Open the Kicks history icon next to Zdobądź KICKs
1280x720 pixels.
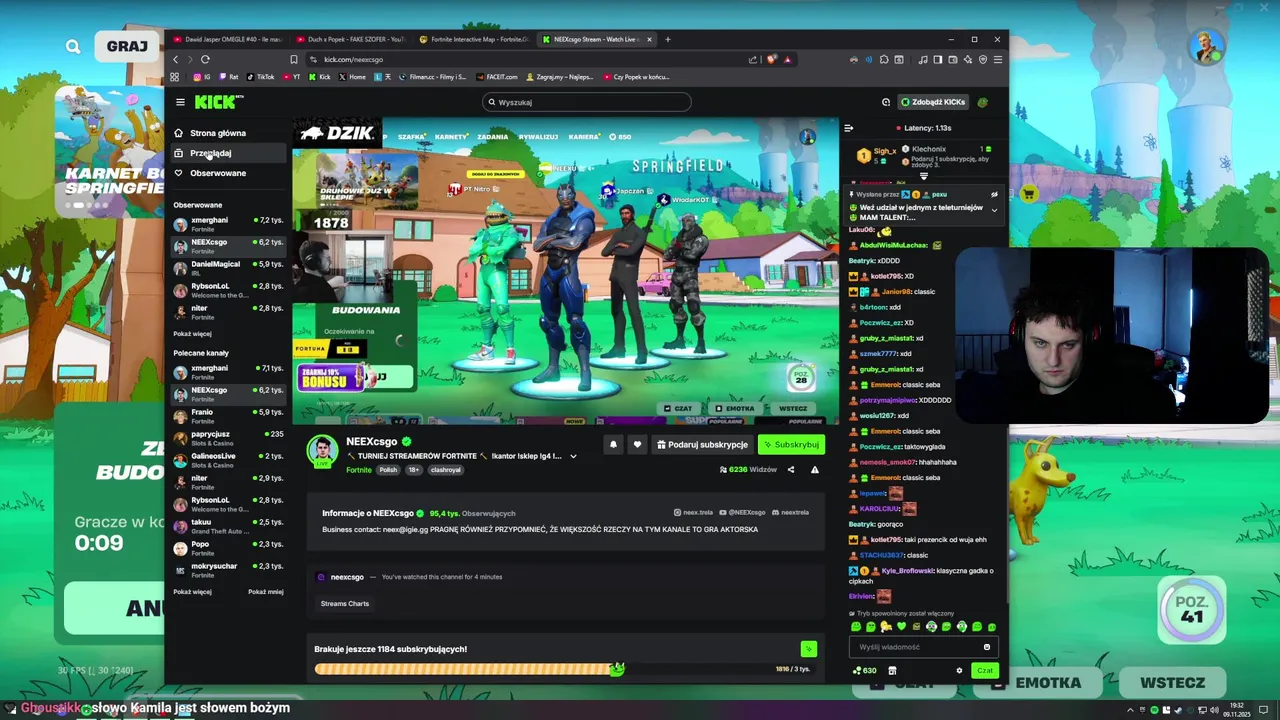pyautogui.click(x=886, y=102)
